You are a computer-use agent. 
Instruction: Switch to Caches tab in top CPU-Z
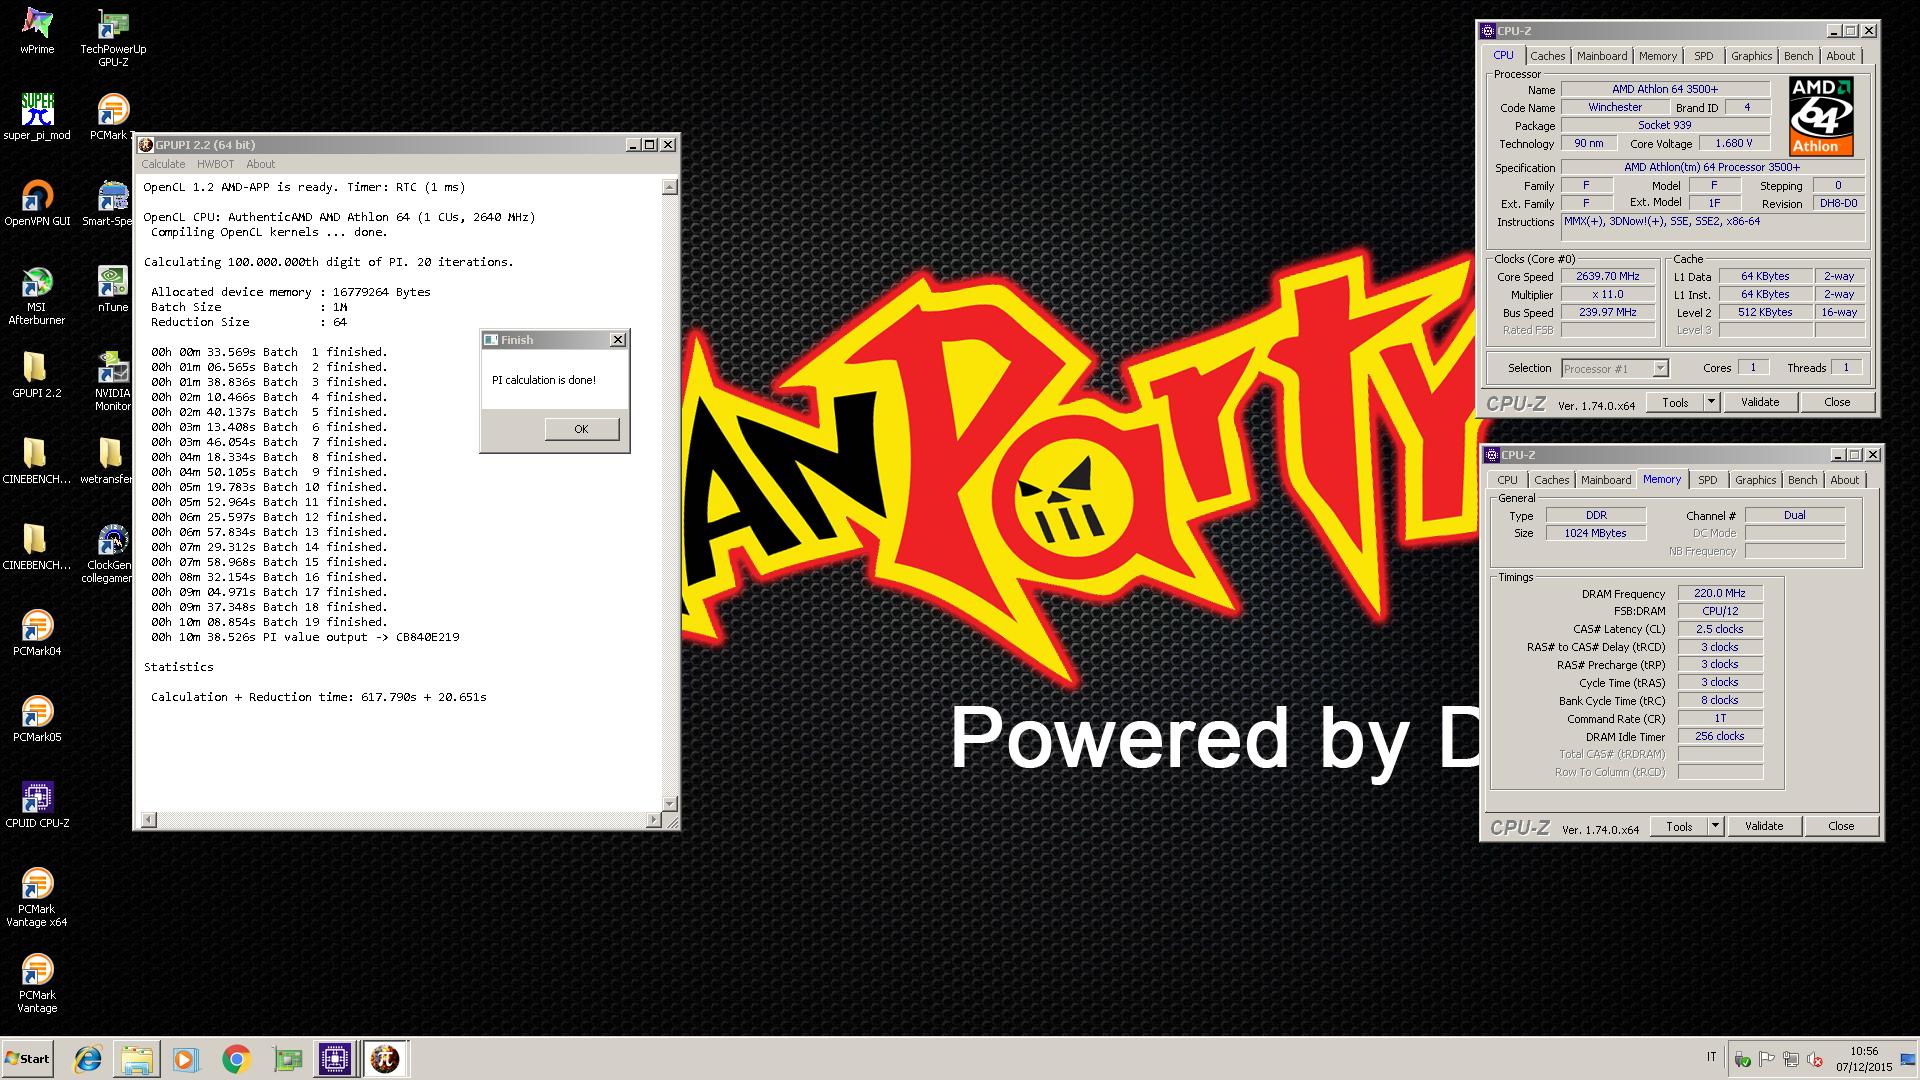pos(1547,56)
